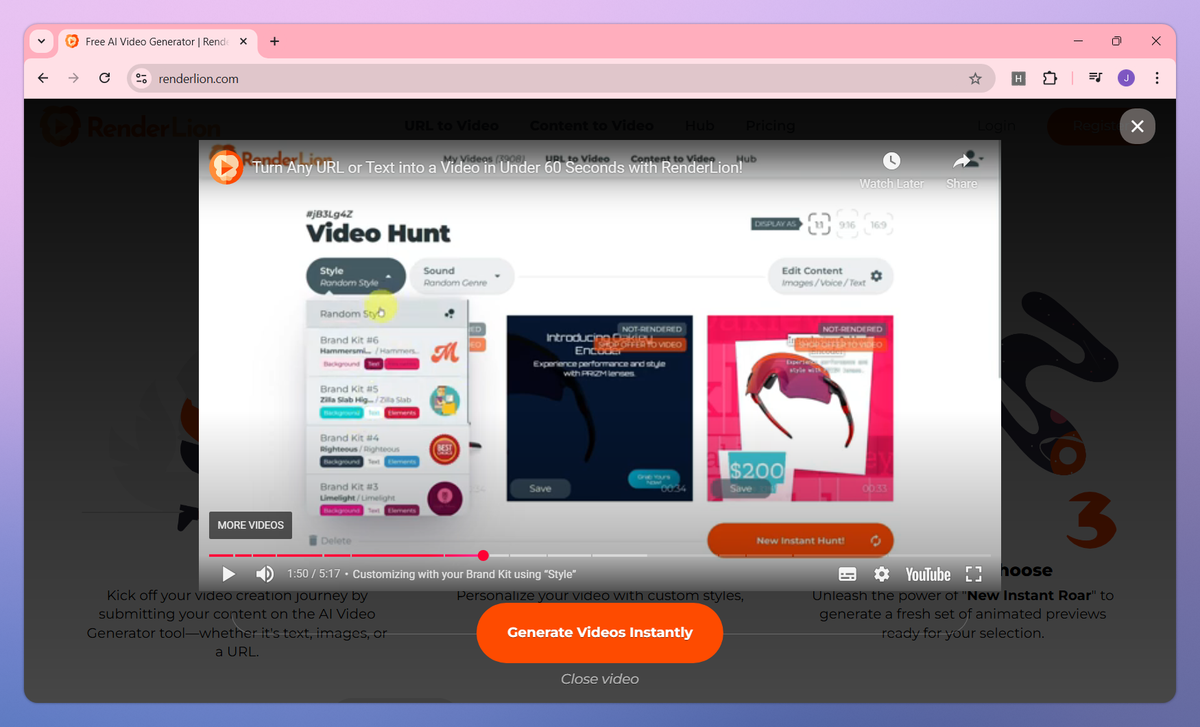
Task: Play the YouTube video
Action: 228,574
